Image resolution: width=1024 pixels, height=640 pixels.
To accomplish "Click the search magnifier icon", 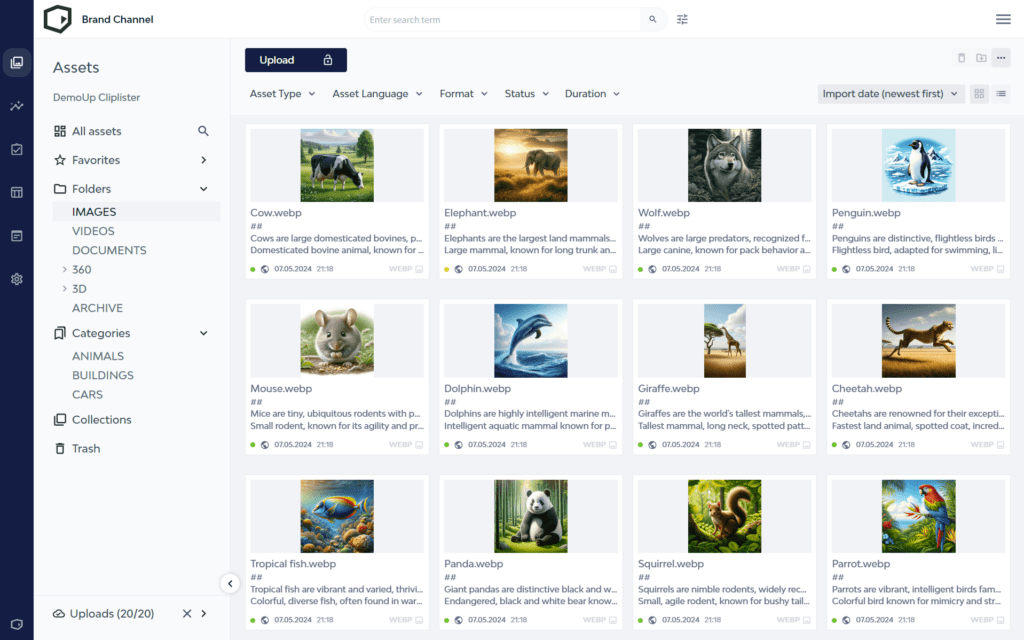I will [x=653, y=19].
